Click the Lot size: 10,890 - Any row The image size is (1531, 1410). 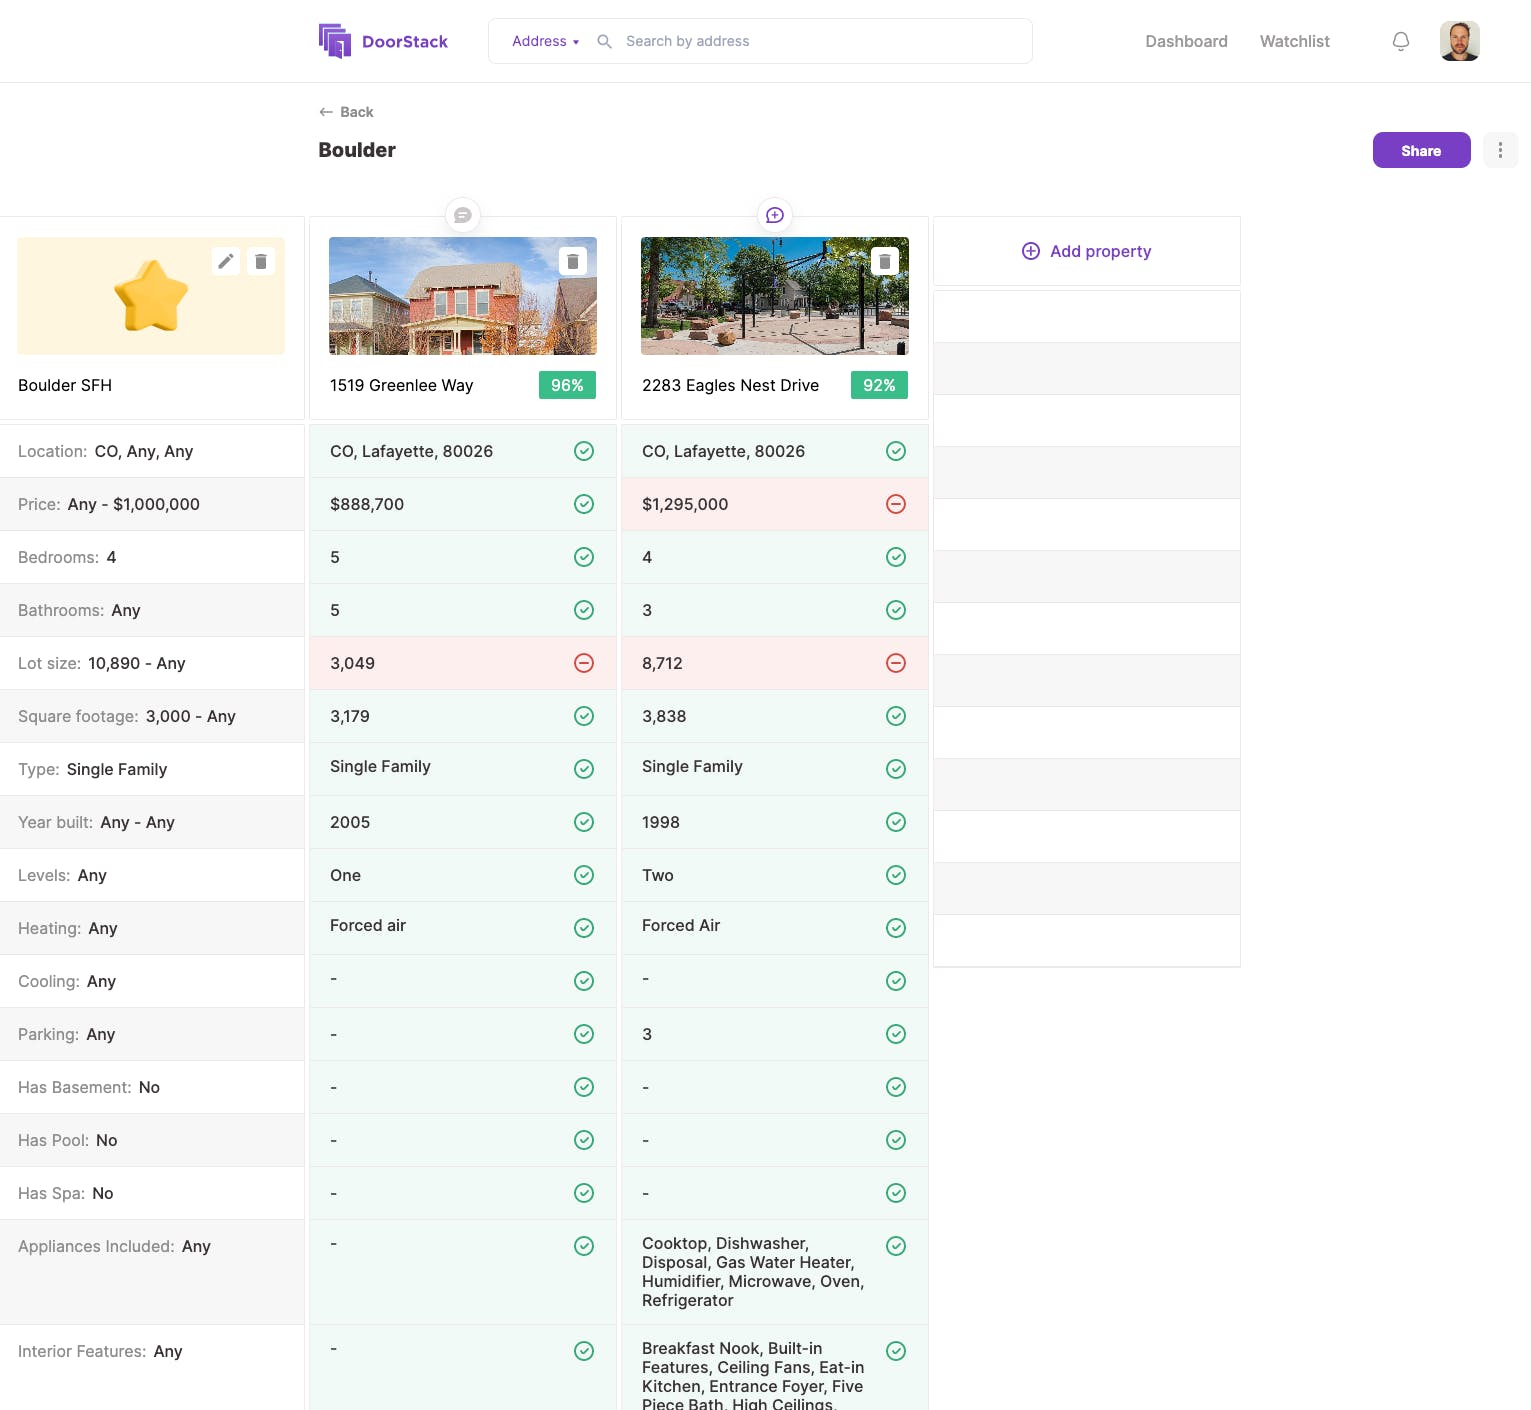(152, 663)
